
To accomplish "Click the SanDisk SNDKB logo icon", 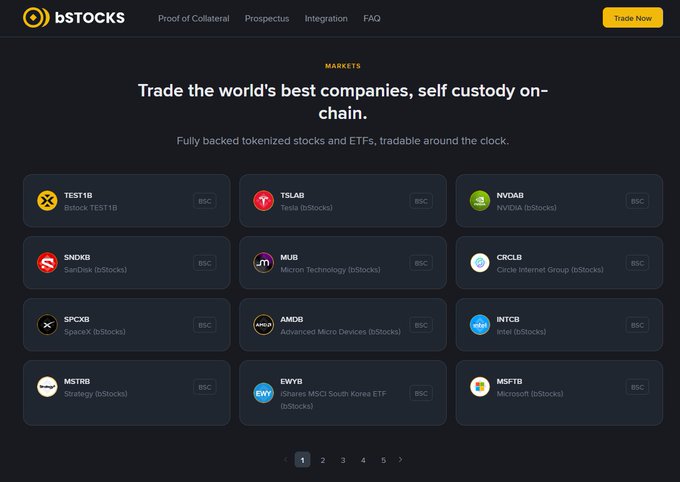I will 47,263.
